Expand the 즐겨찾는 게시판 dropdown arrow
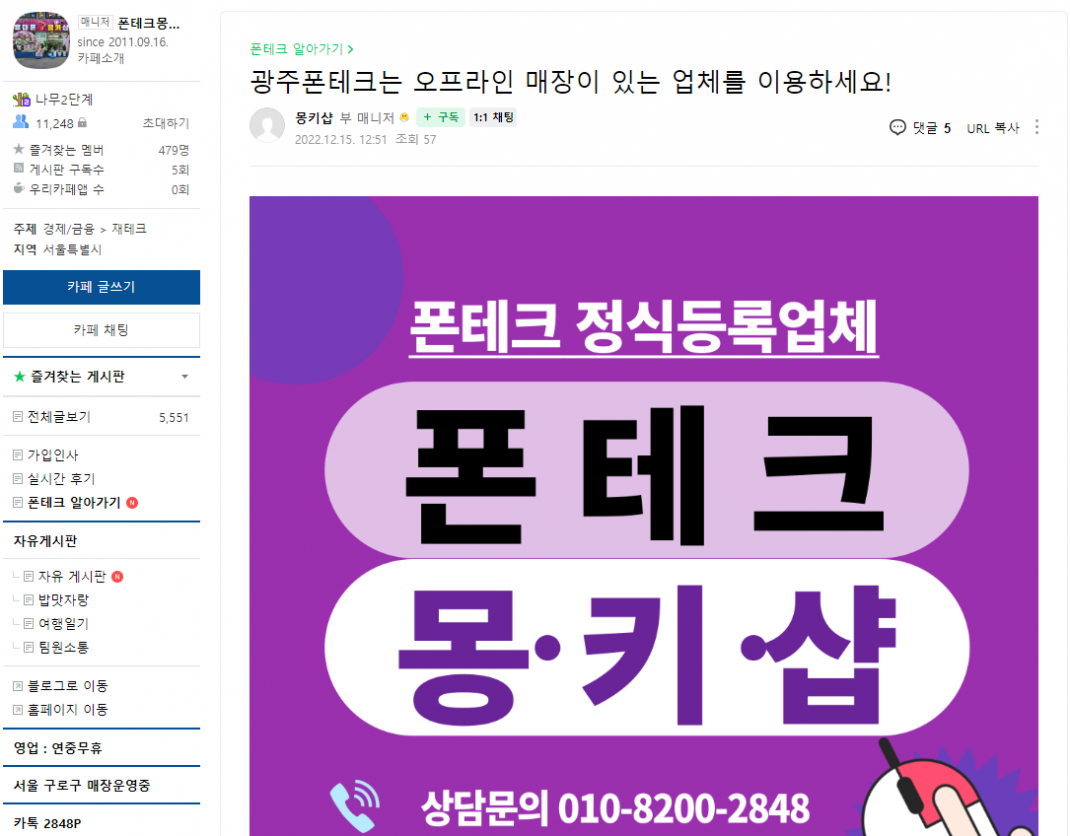This screenshot has height=836, width=1070. 184,377
